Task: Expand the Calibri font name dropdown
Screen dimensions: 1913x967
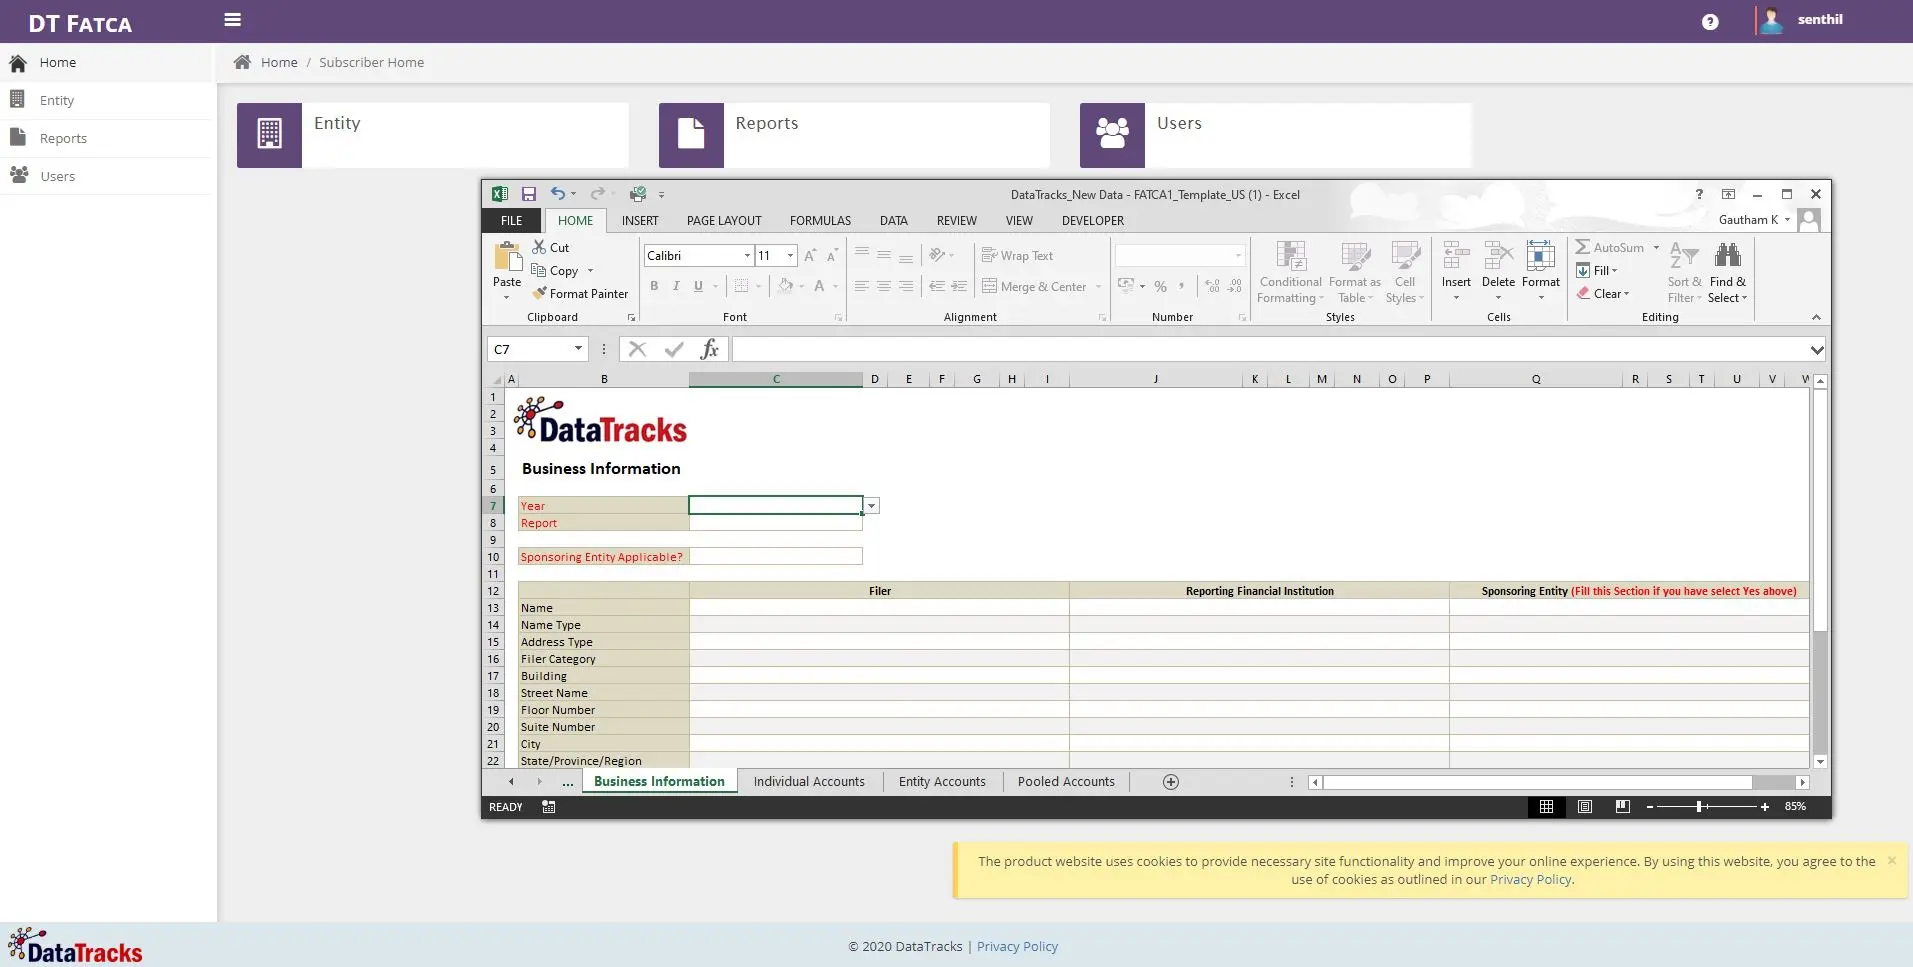Action: click(x=747, y=256)
